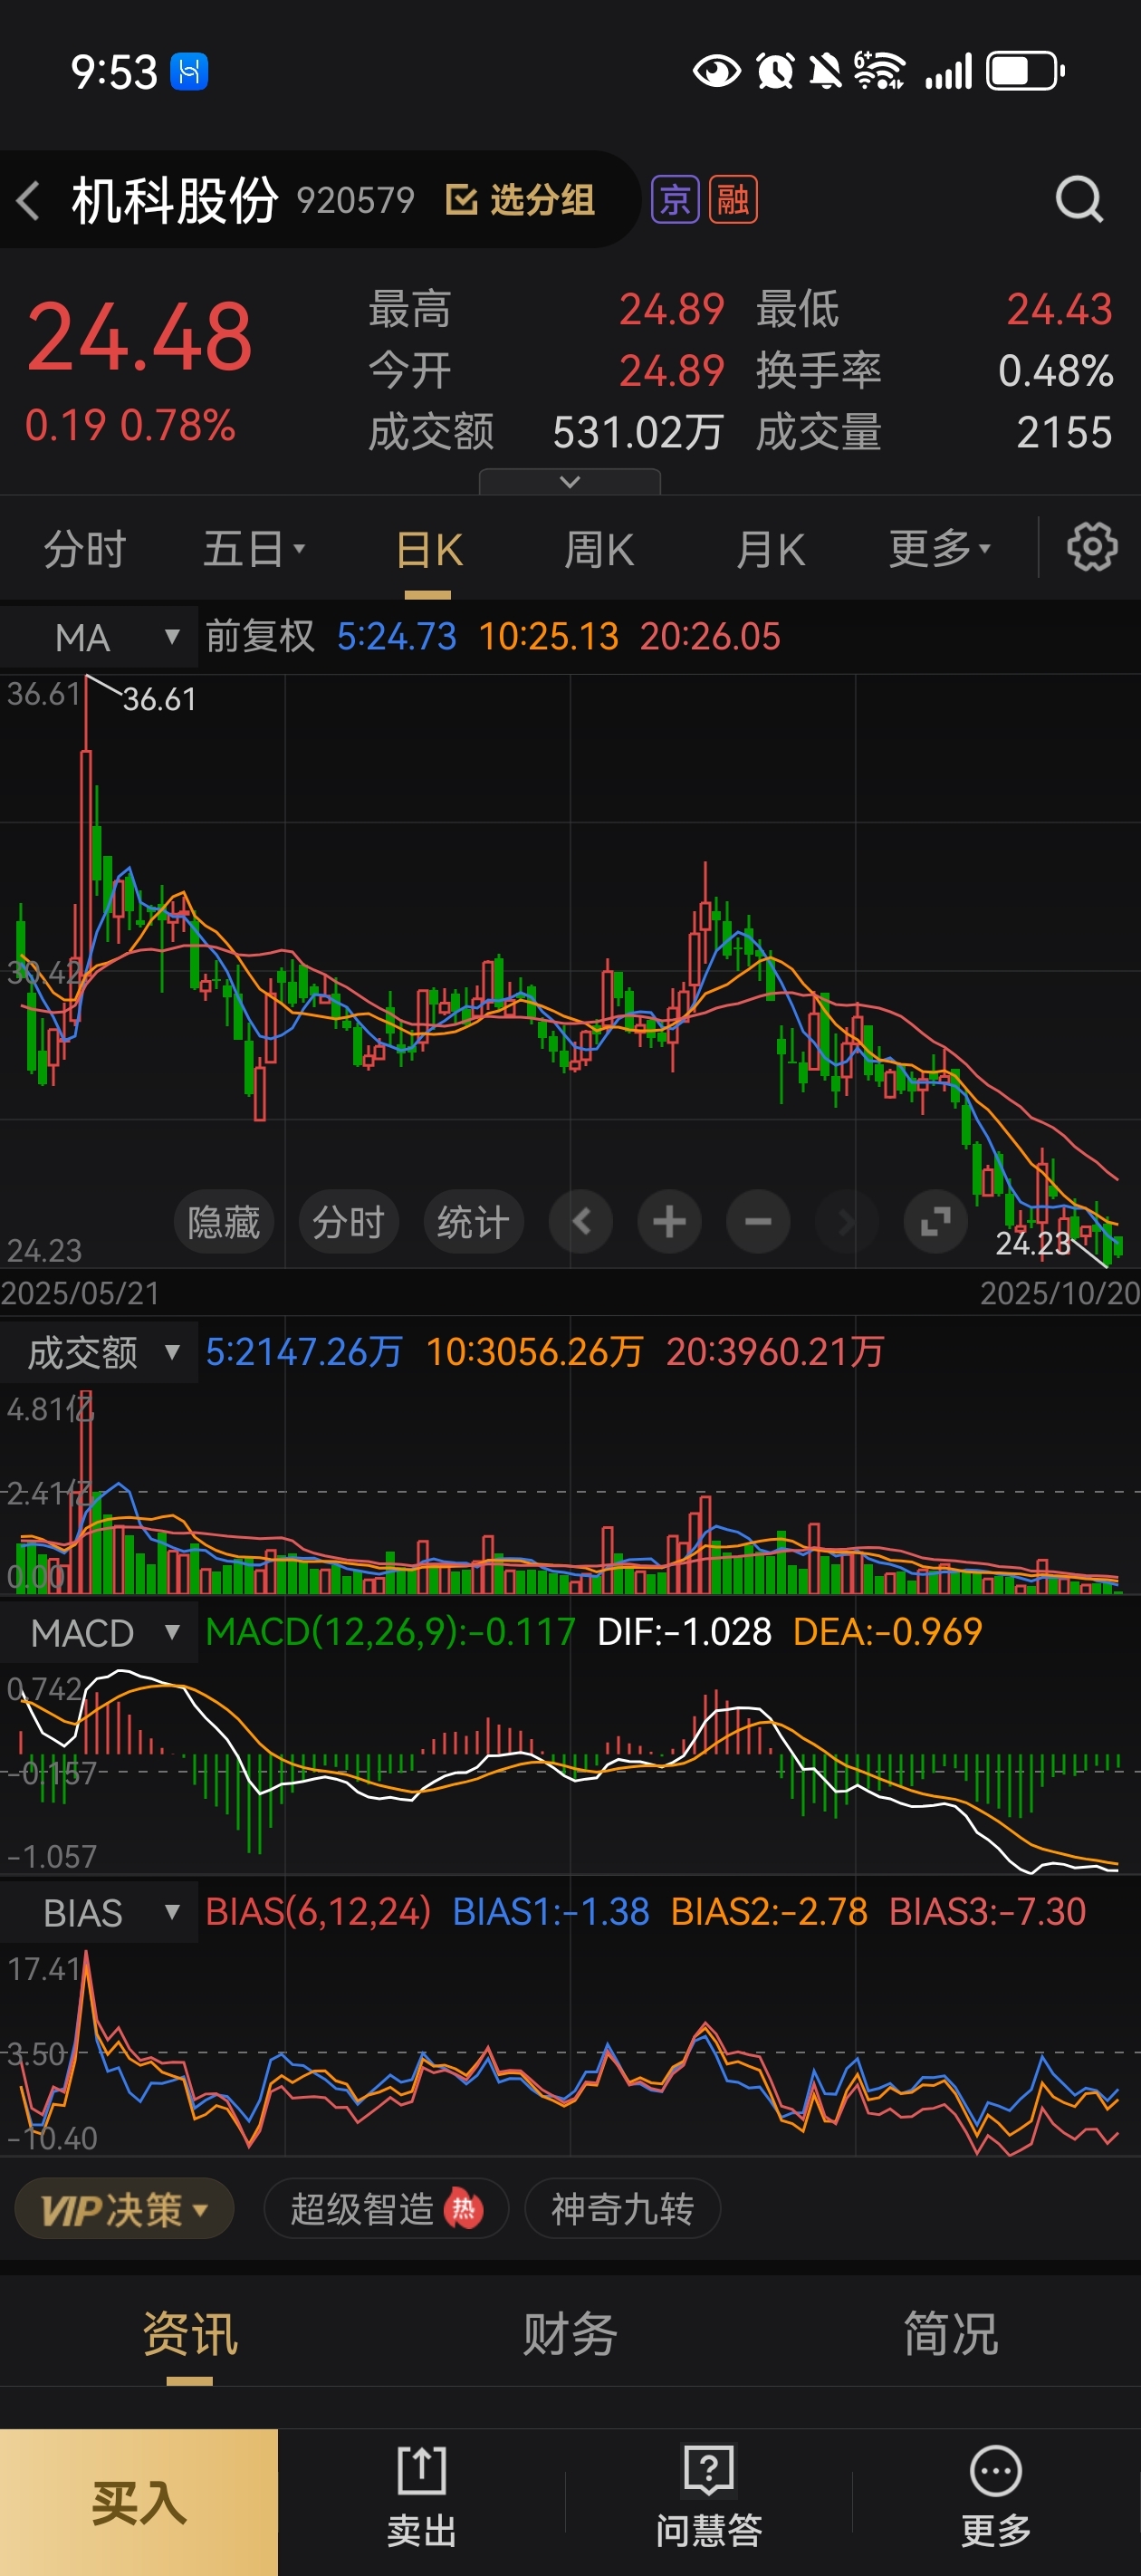This screenshot has height=2576, width=1141.
Task: Tap the hot badge on 超级智造
Action: pos(463,2208)
